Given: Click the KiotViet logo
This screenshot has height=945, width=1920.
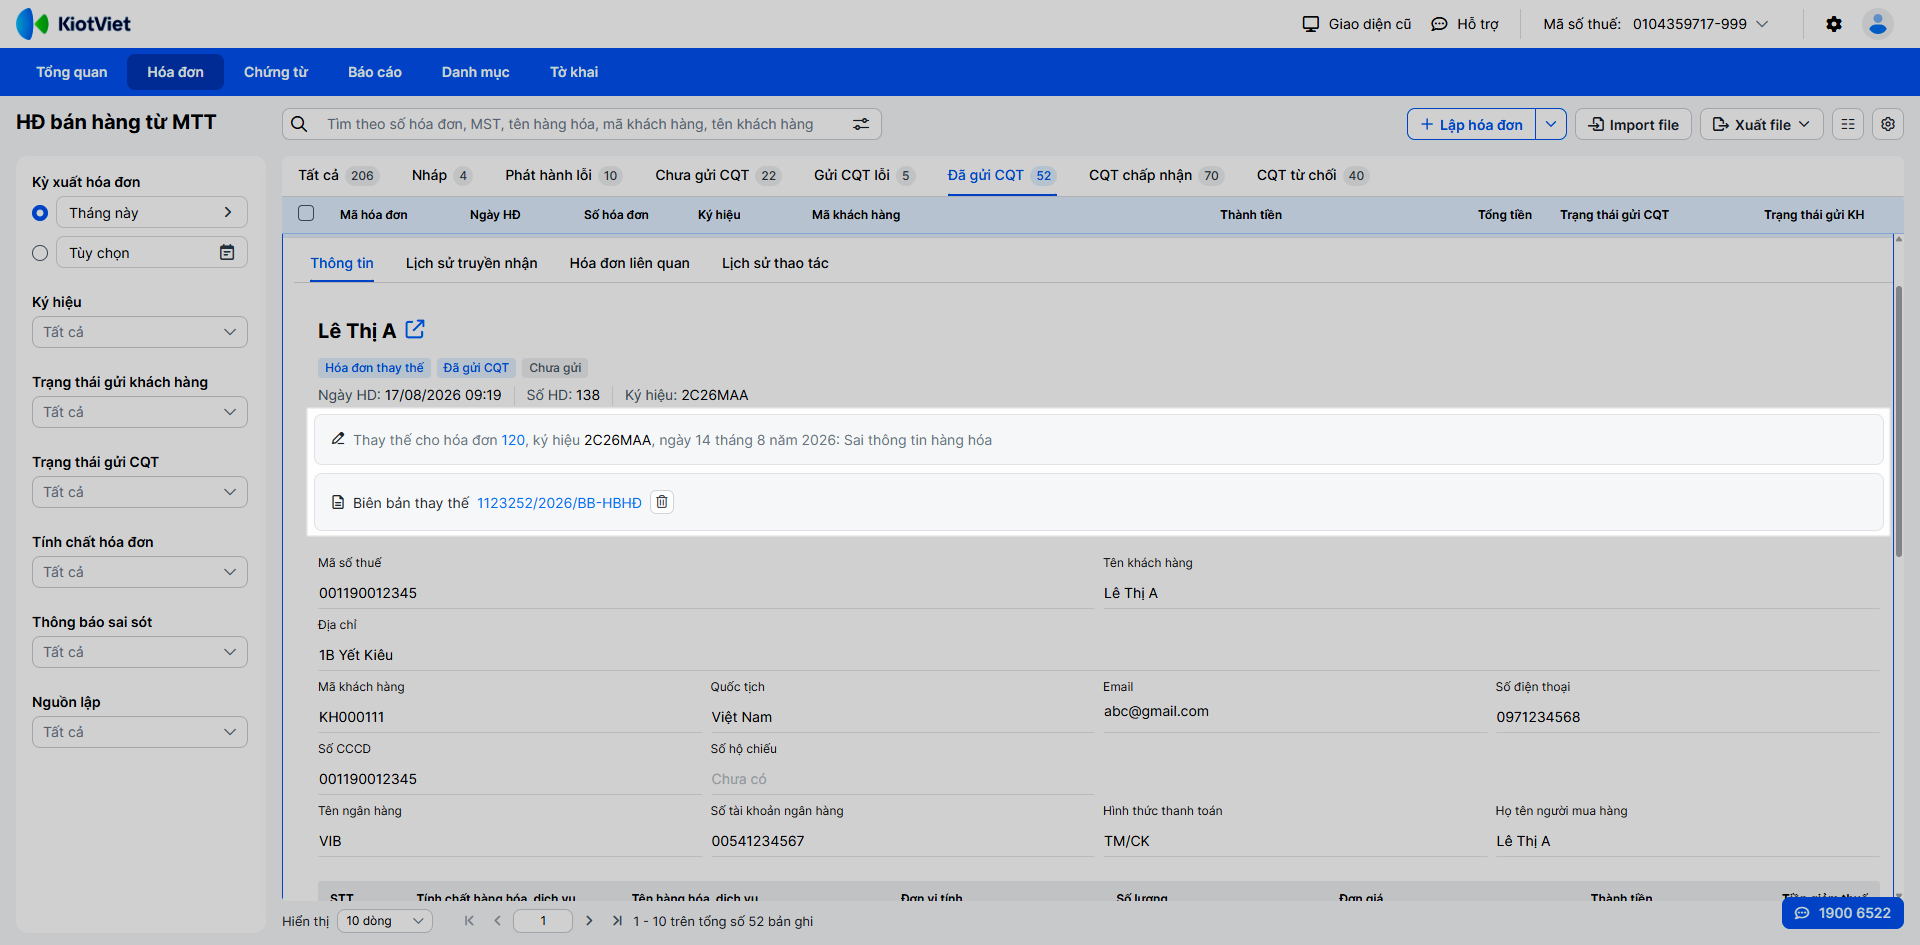Looking at the screenshot, I should [x=73, y=24].
